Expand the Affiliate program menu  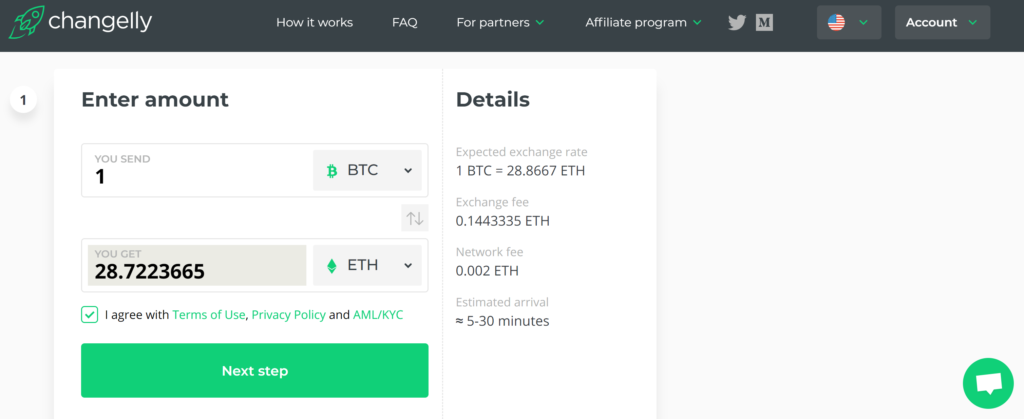(643, 23)
